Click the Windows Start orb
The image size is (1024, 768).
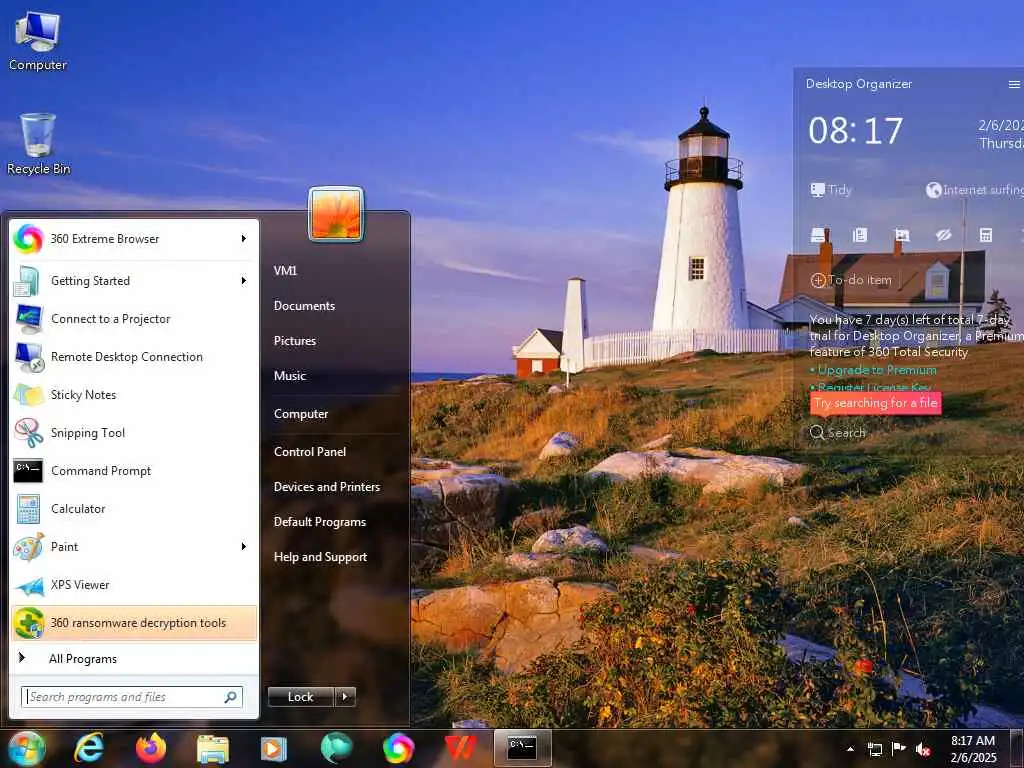[26, 748]
